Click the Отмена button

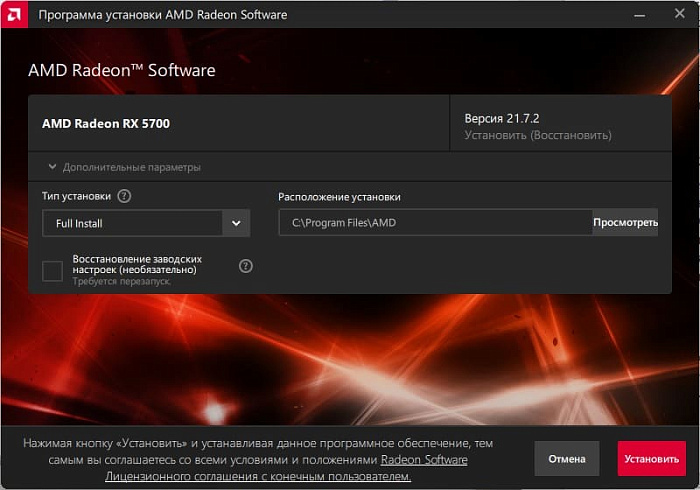point(567,459)
